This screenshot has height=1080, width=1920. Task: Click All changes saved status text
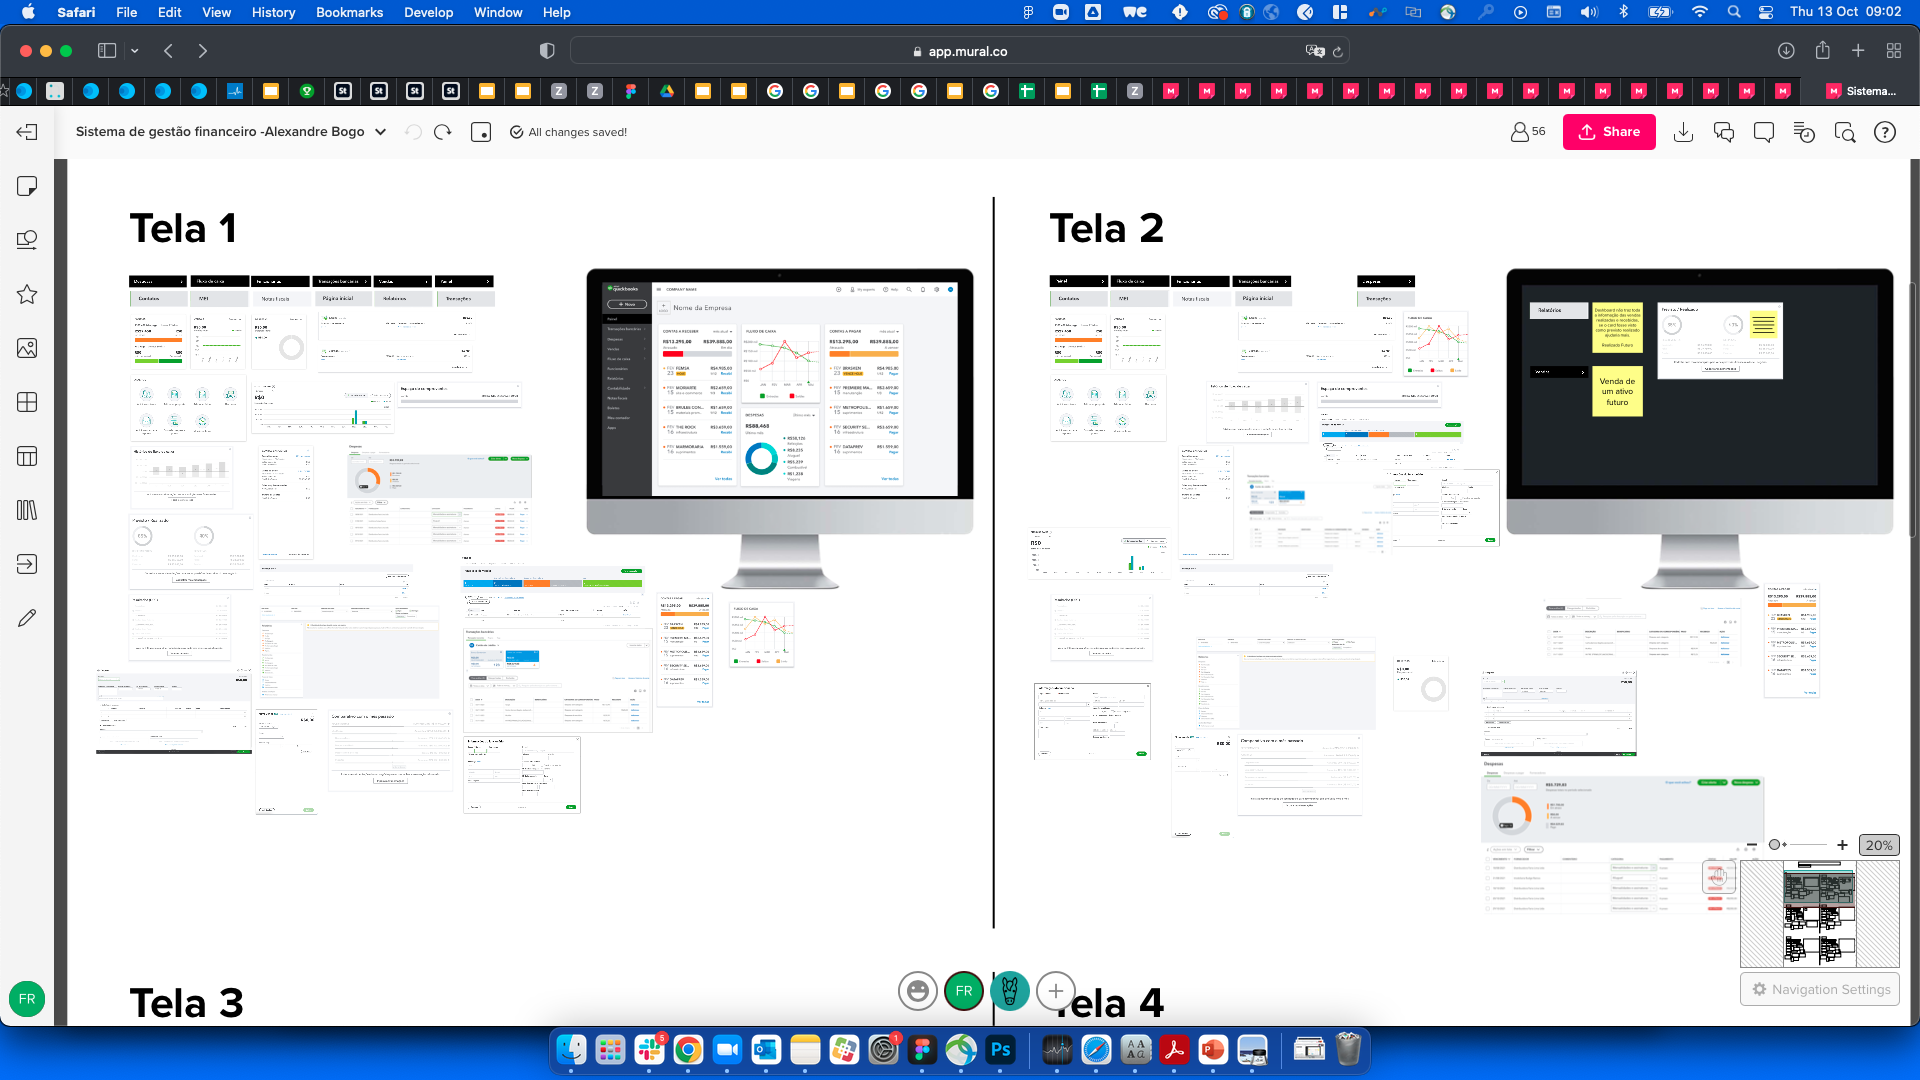coord(577,132)
